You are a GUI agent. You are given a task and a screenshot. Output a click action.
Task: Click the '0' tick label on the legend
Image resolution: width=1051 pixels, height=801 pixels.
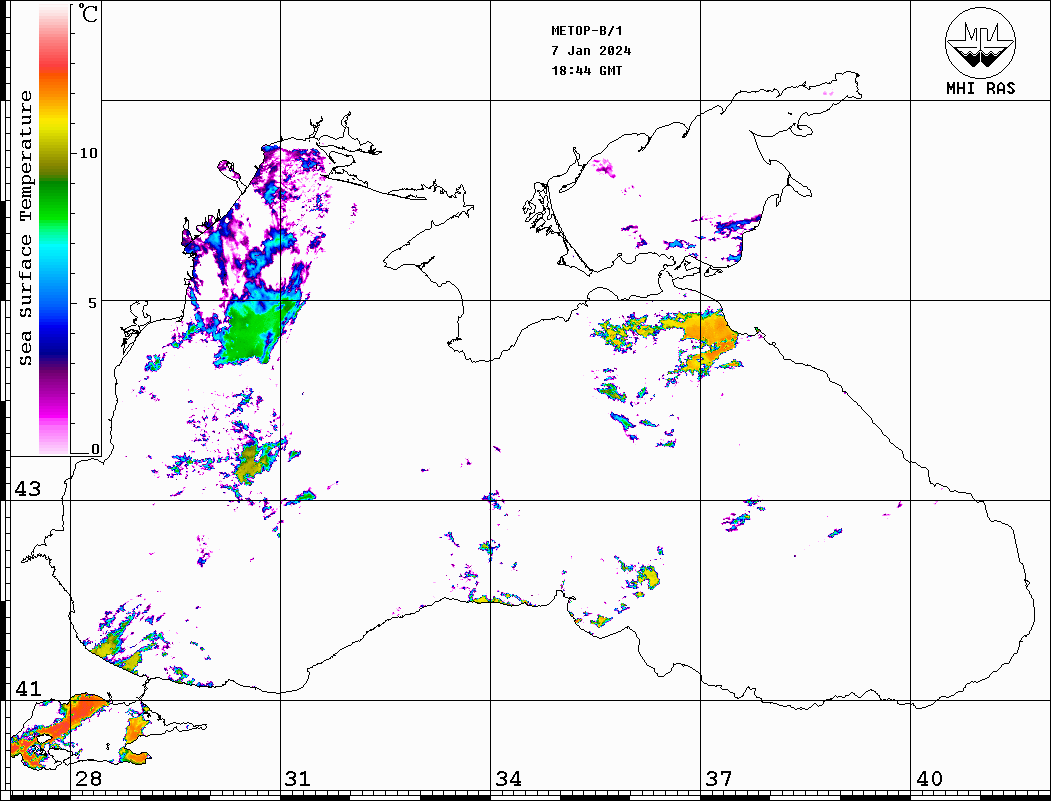pos(95,449)
